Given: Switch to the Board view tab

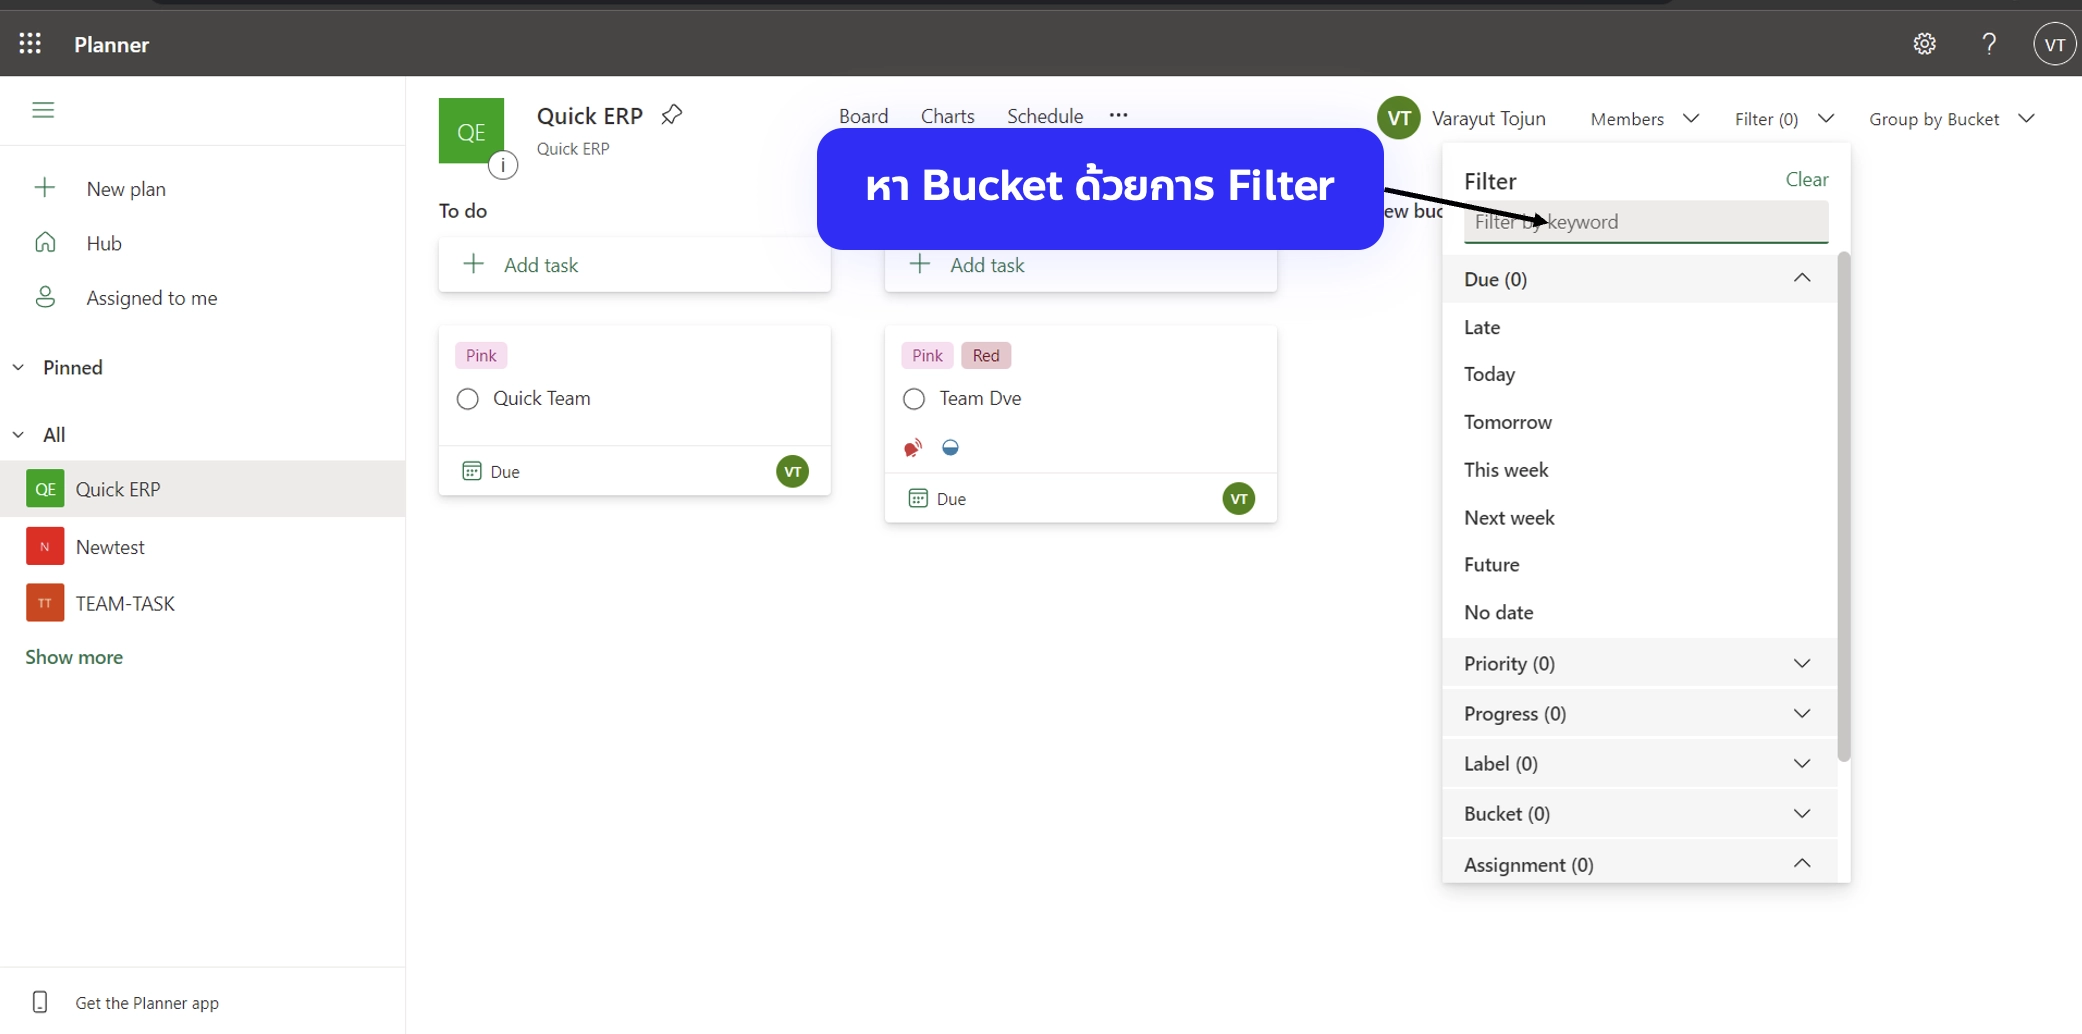Looking at the screenshot, I should pos(863,116).
